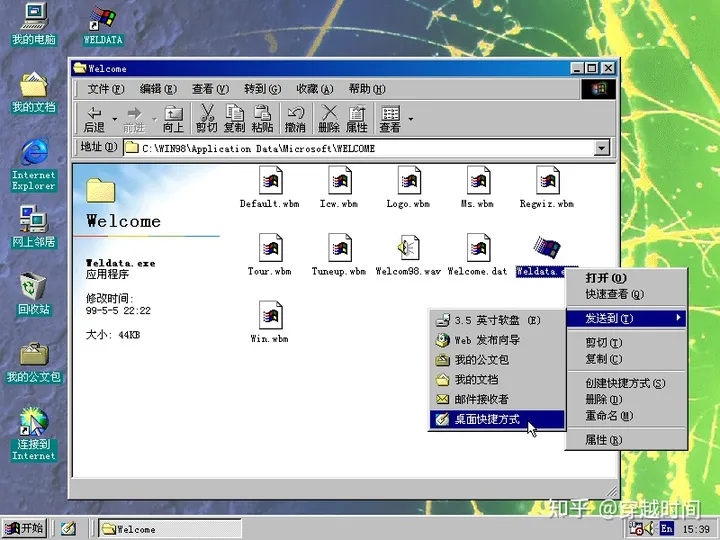Send to 邮件接收者 mail recipient
Screen dimensions: 720x540
(497, 399)
